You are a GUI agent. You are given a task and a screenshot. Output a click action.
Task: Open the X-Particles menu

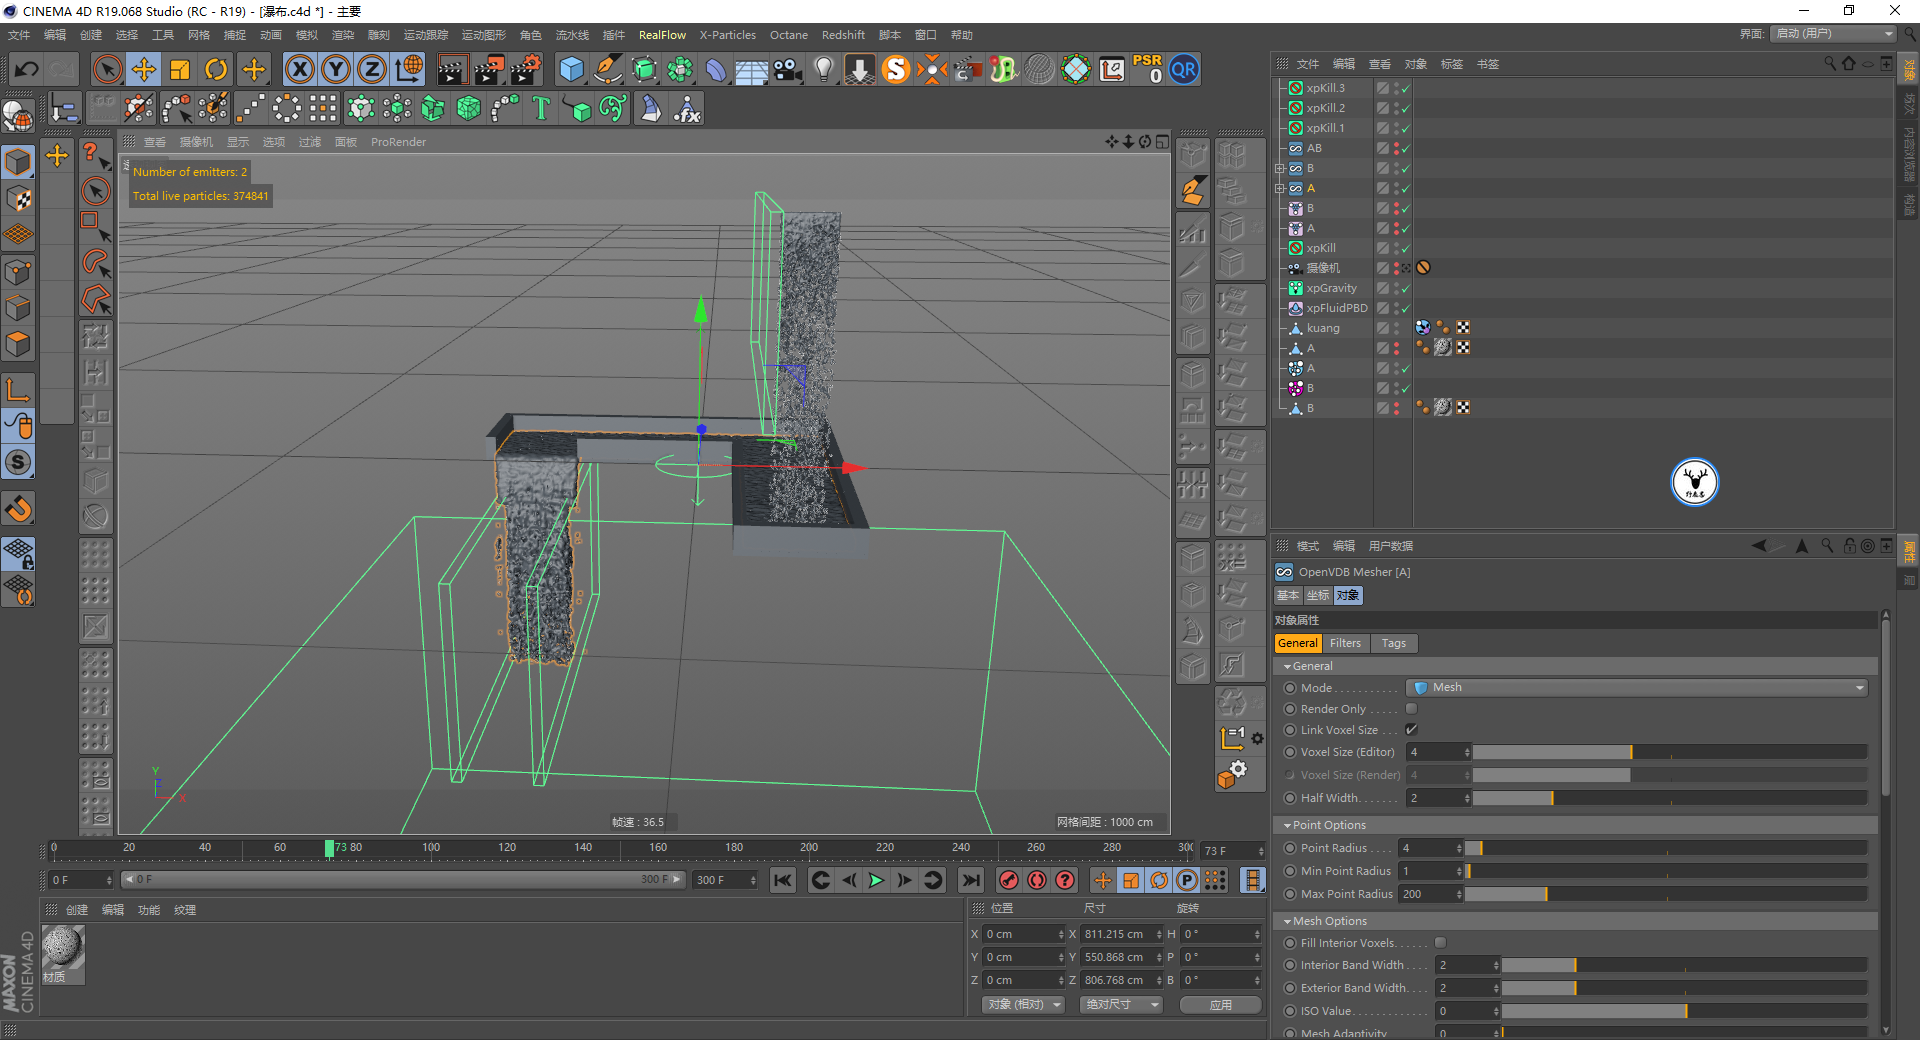[x=727, y=35]
